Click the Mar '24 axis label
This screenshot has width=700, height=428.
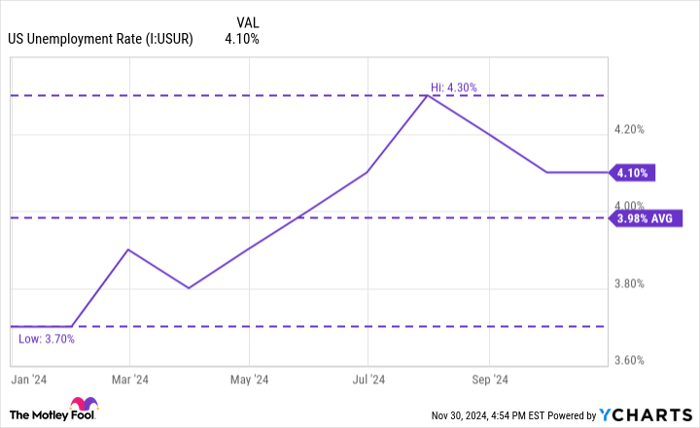click(x=130, y=379)
